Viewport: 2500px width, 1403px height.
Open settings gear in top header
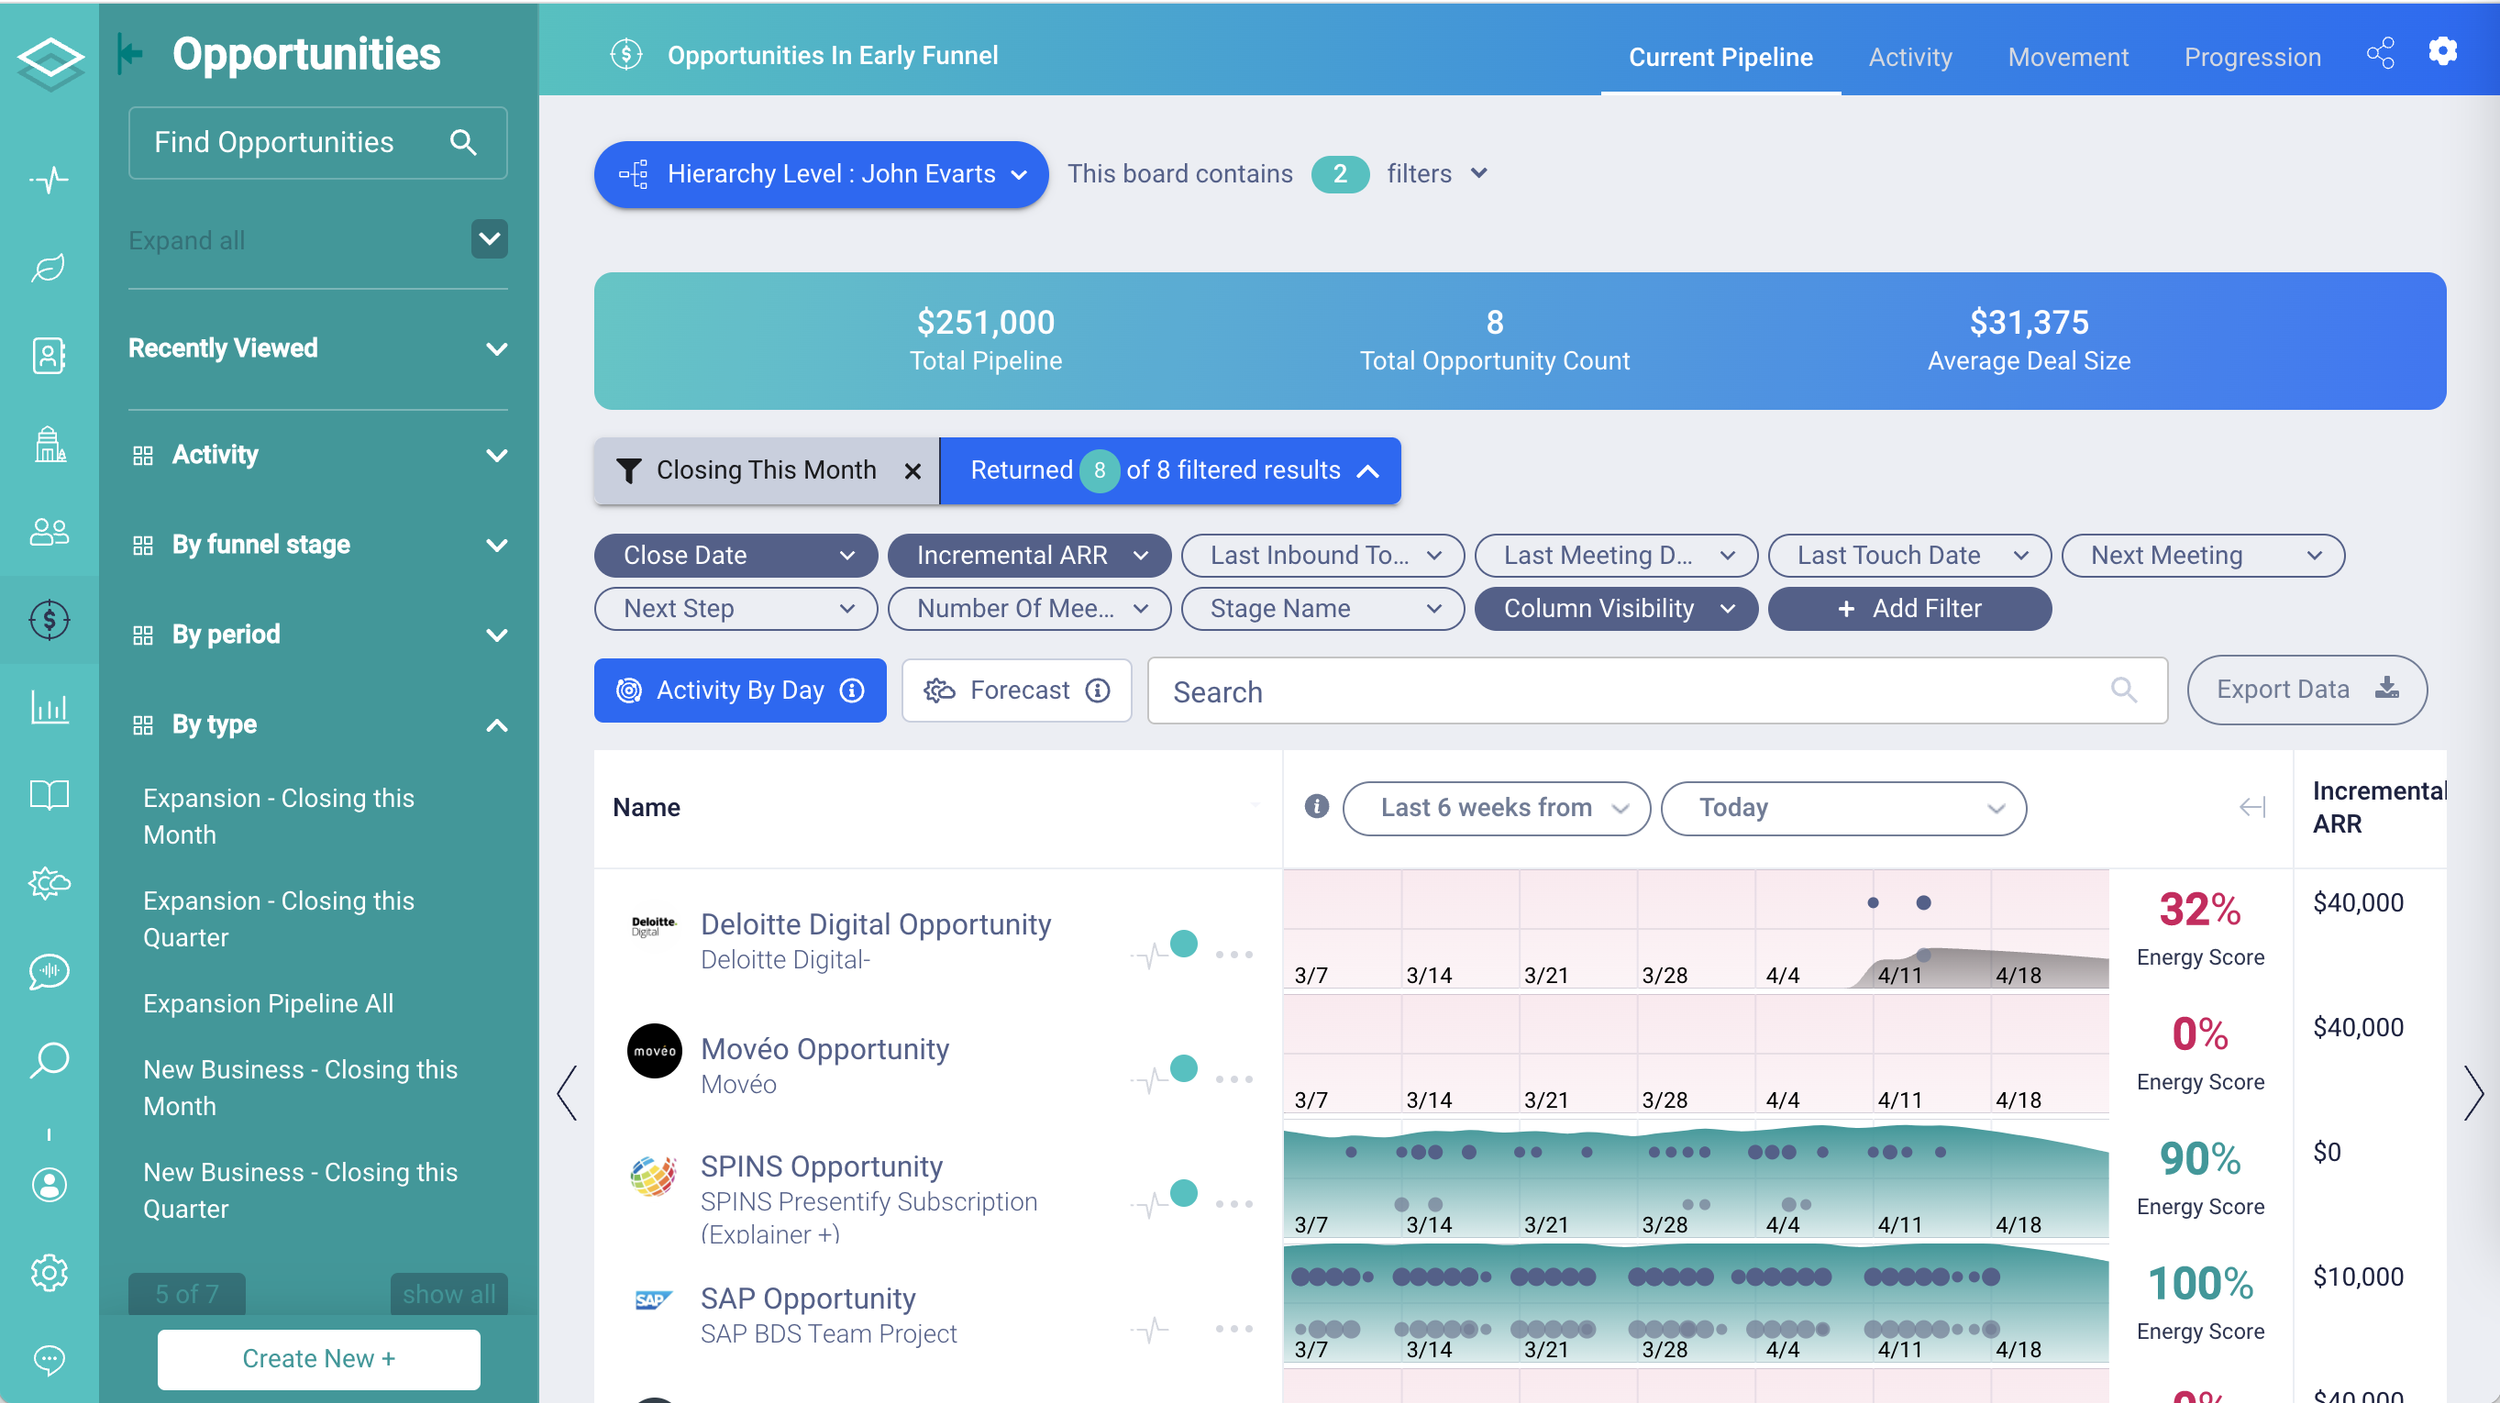pos(2442,52)
